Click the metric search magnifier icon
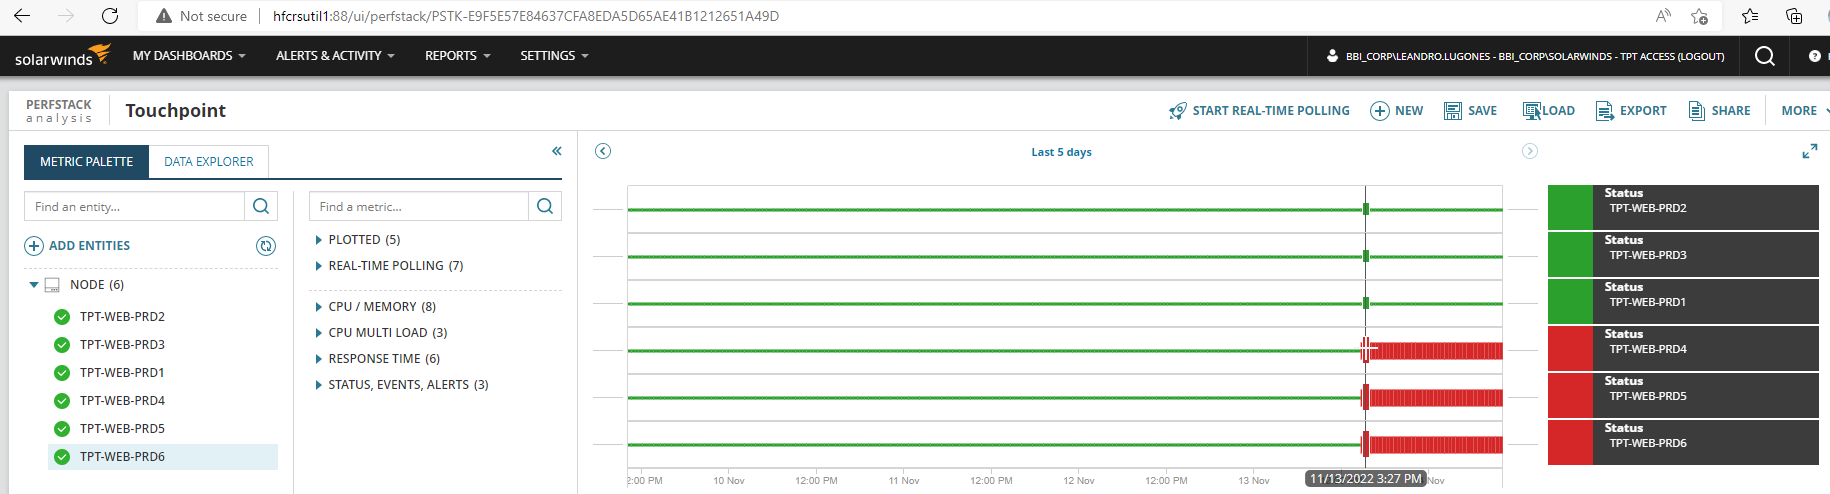The height and width of the screenshot is (494, 1830). 545,206
